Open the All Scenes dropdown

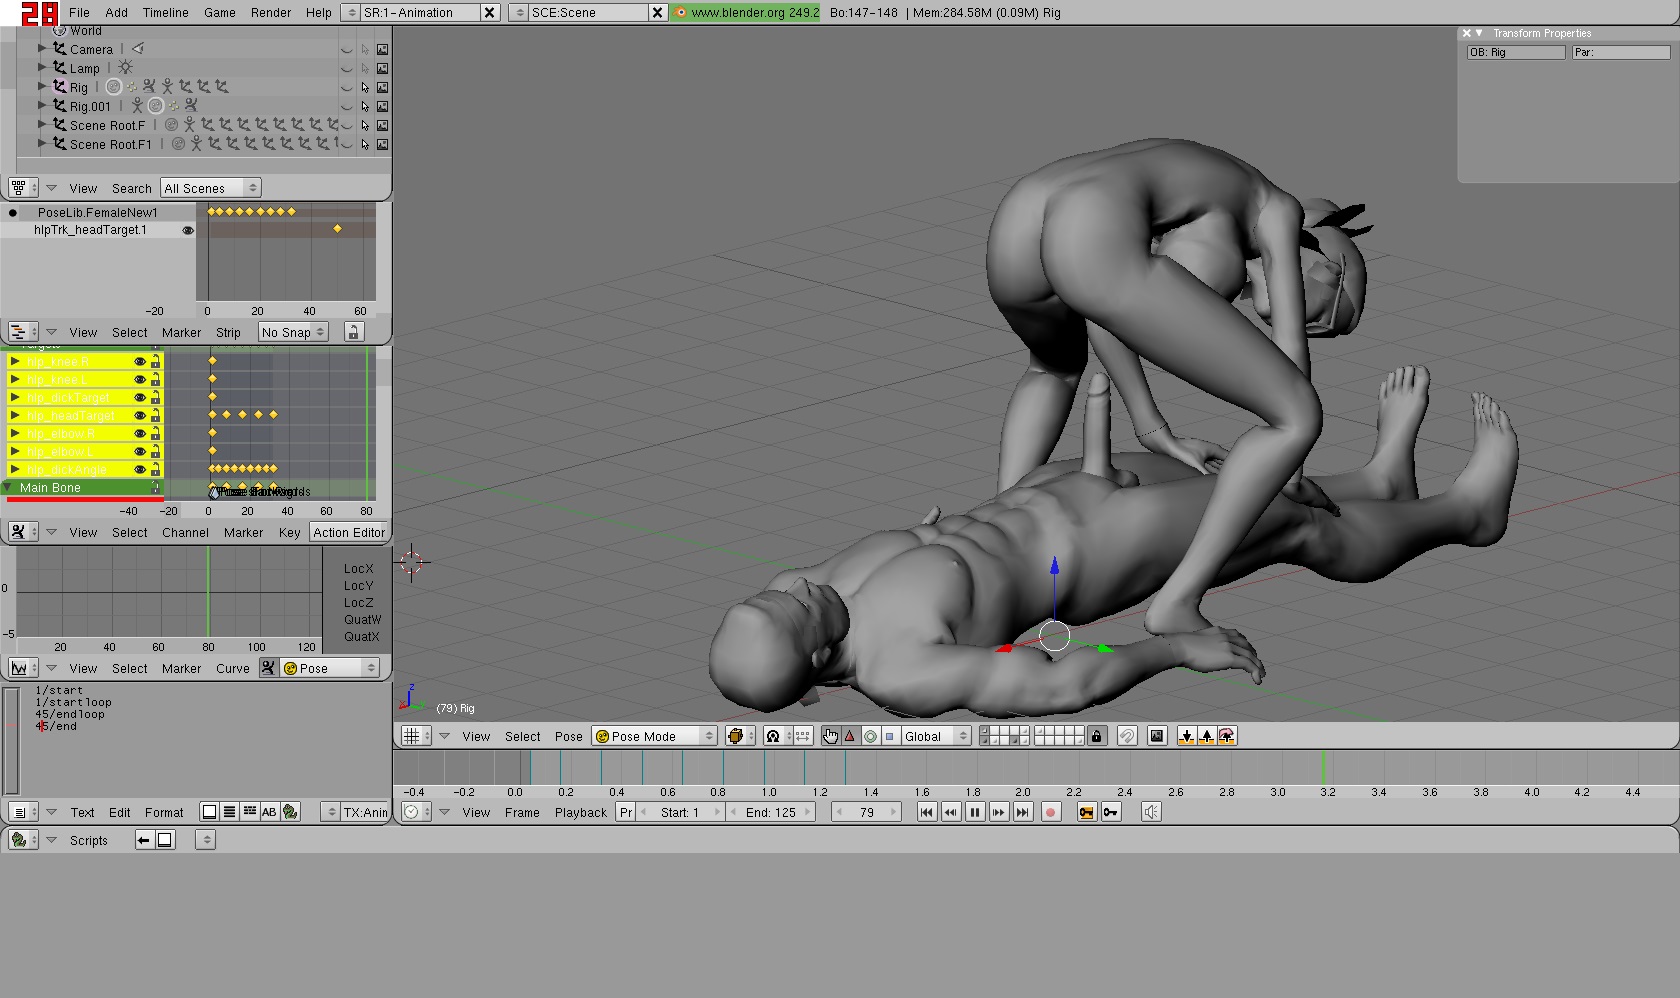[210, 188]
